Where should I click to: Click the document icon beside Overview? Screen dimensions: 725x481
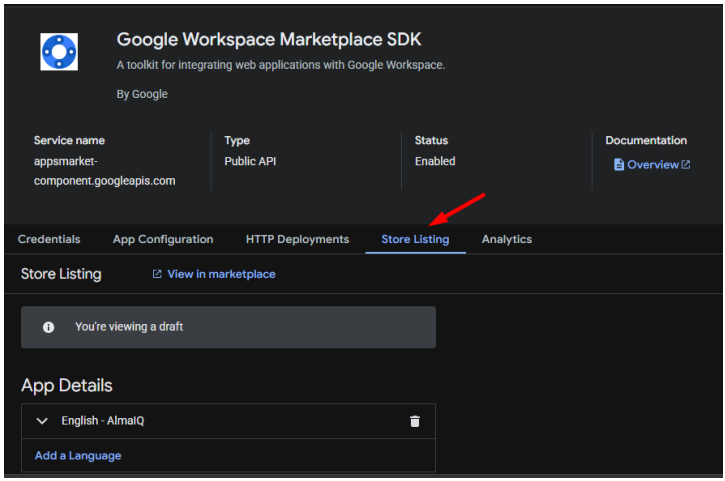pos(619,165)
